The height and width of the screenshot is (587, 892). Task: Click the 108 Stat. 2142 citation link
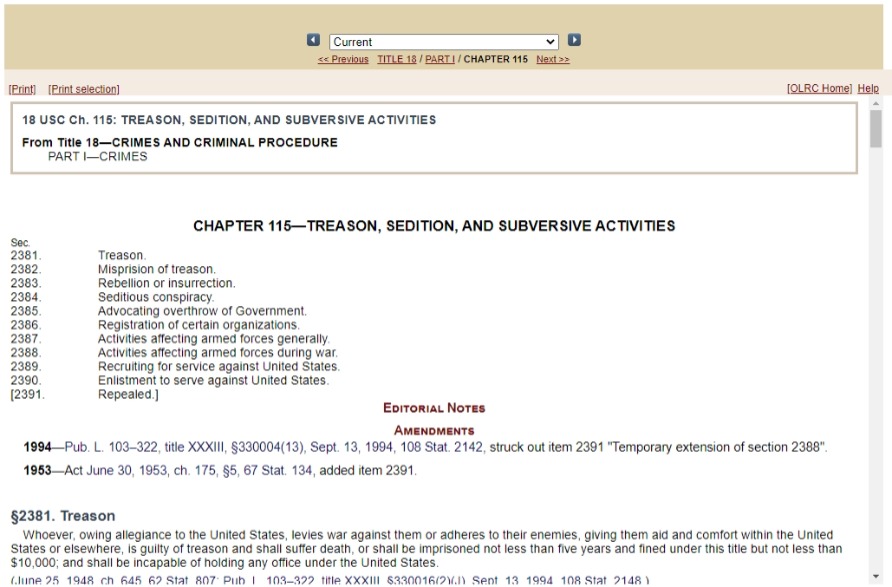pyautogui.click(x=441, y=447)
